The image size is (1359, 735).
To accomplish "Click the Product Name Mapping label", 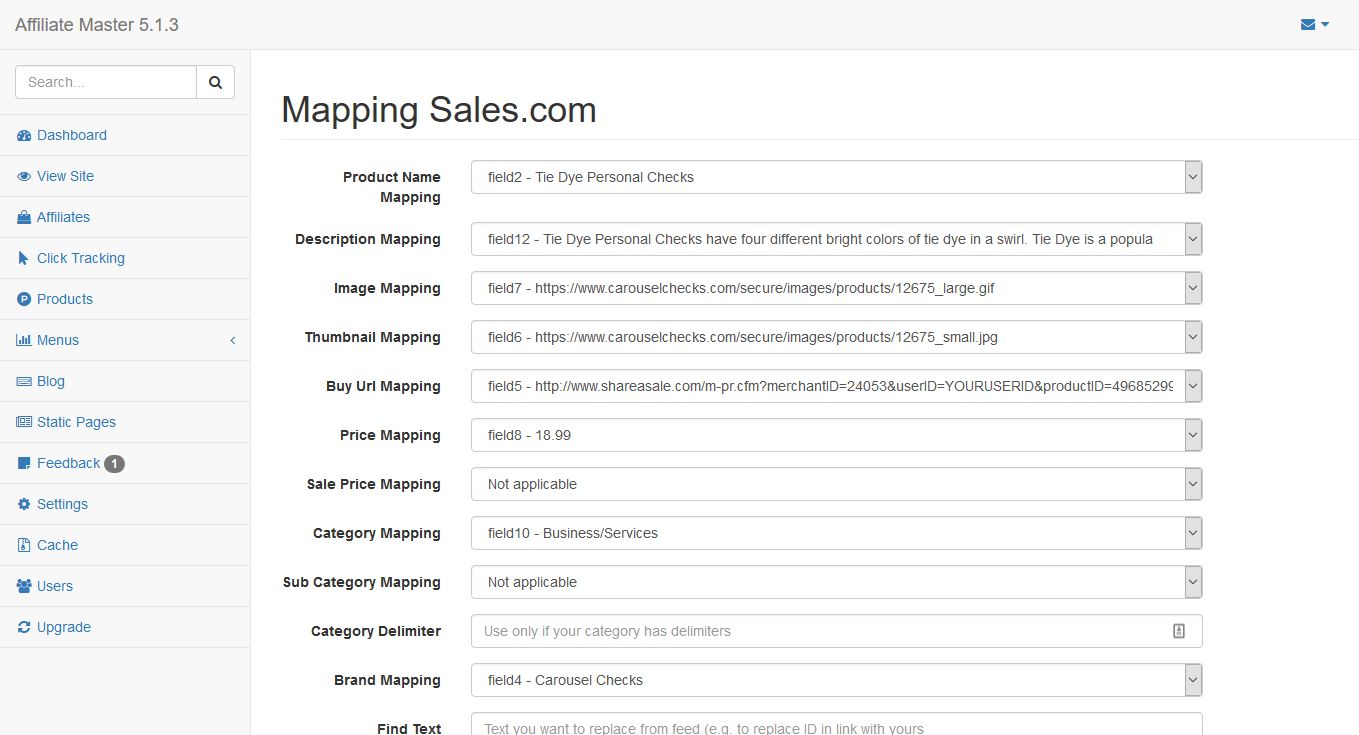I will [x=392, y=187].
